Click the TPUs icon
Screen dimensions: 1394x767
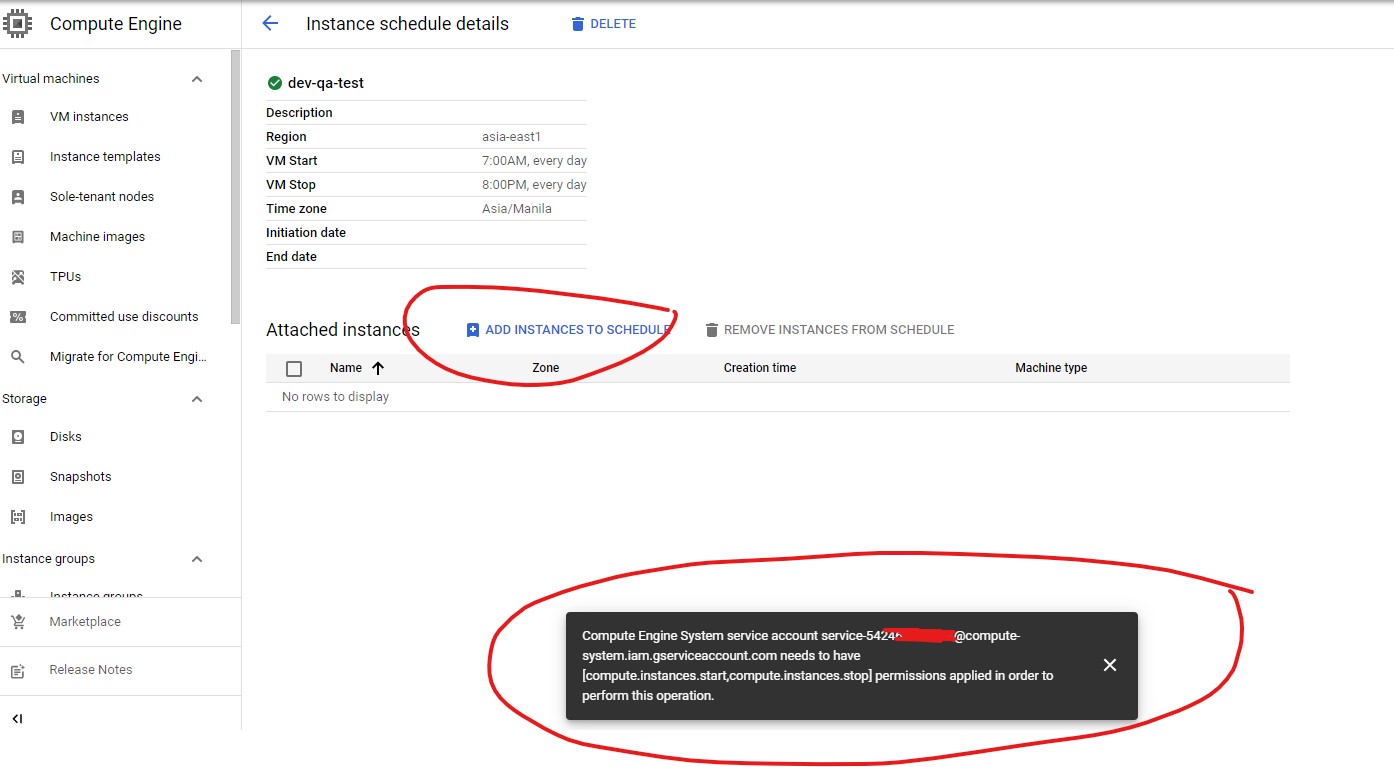(18, 276)
